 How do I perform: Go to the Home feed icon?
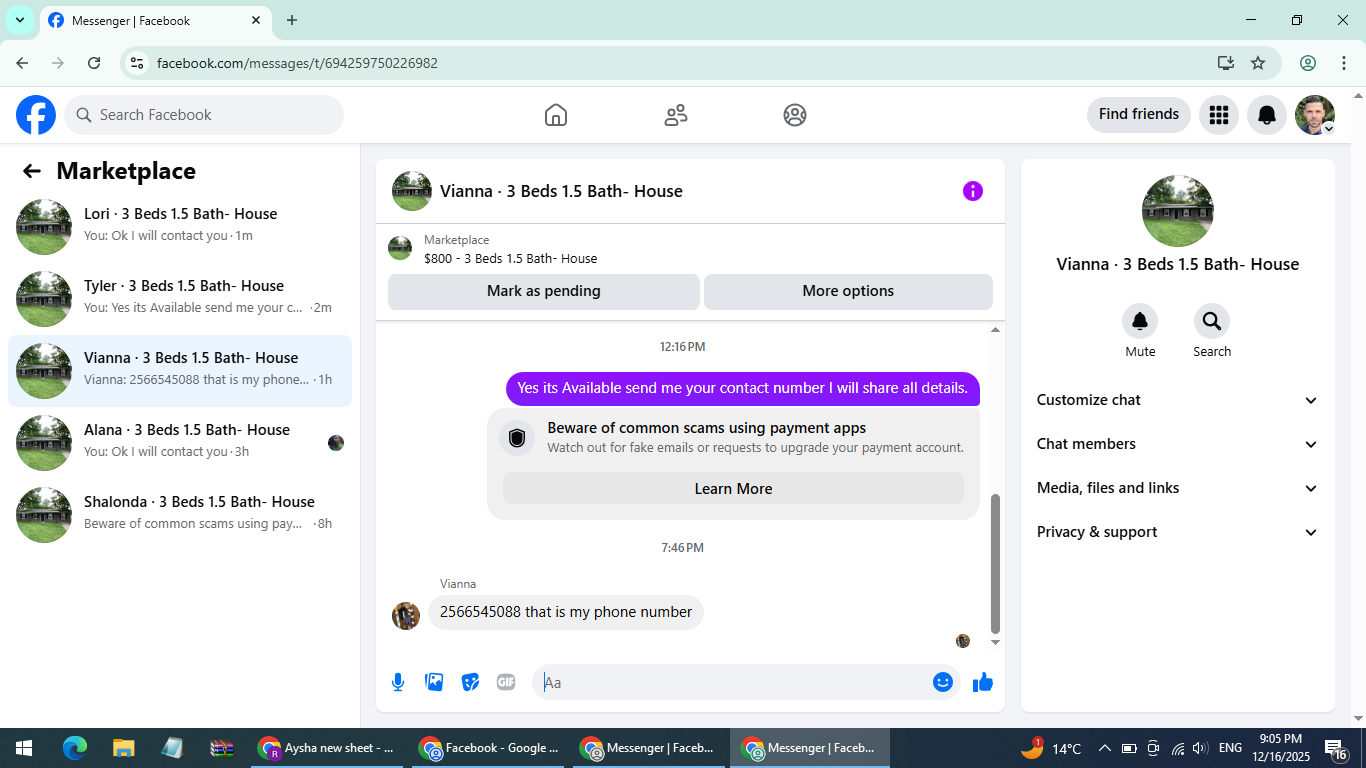click(556, 115)
